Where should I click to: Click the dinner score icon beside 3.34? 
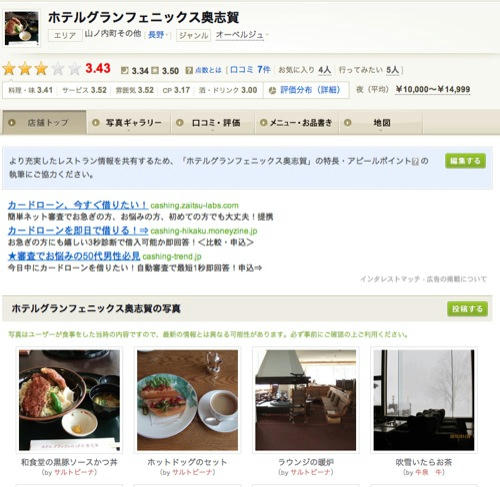point(124,70)
